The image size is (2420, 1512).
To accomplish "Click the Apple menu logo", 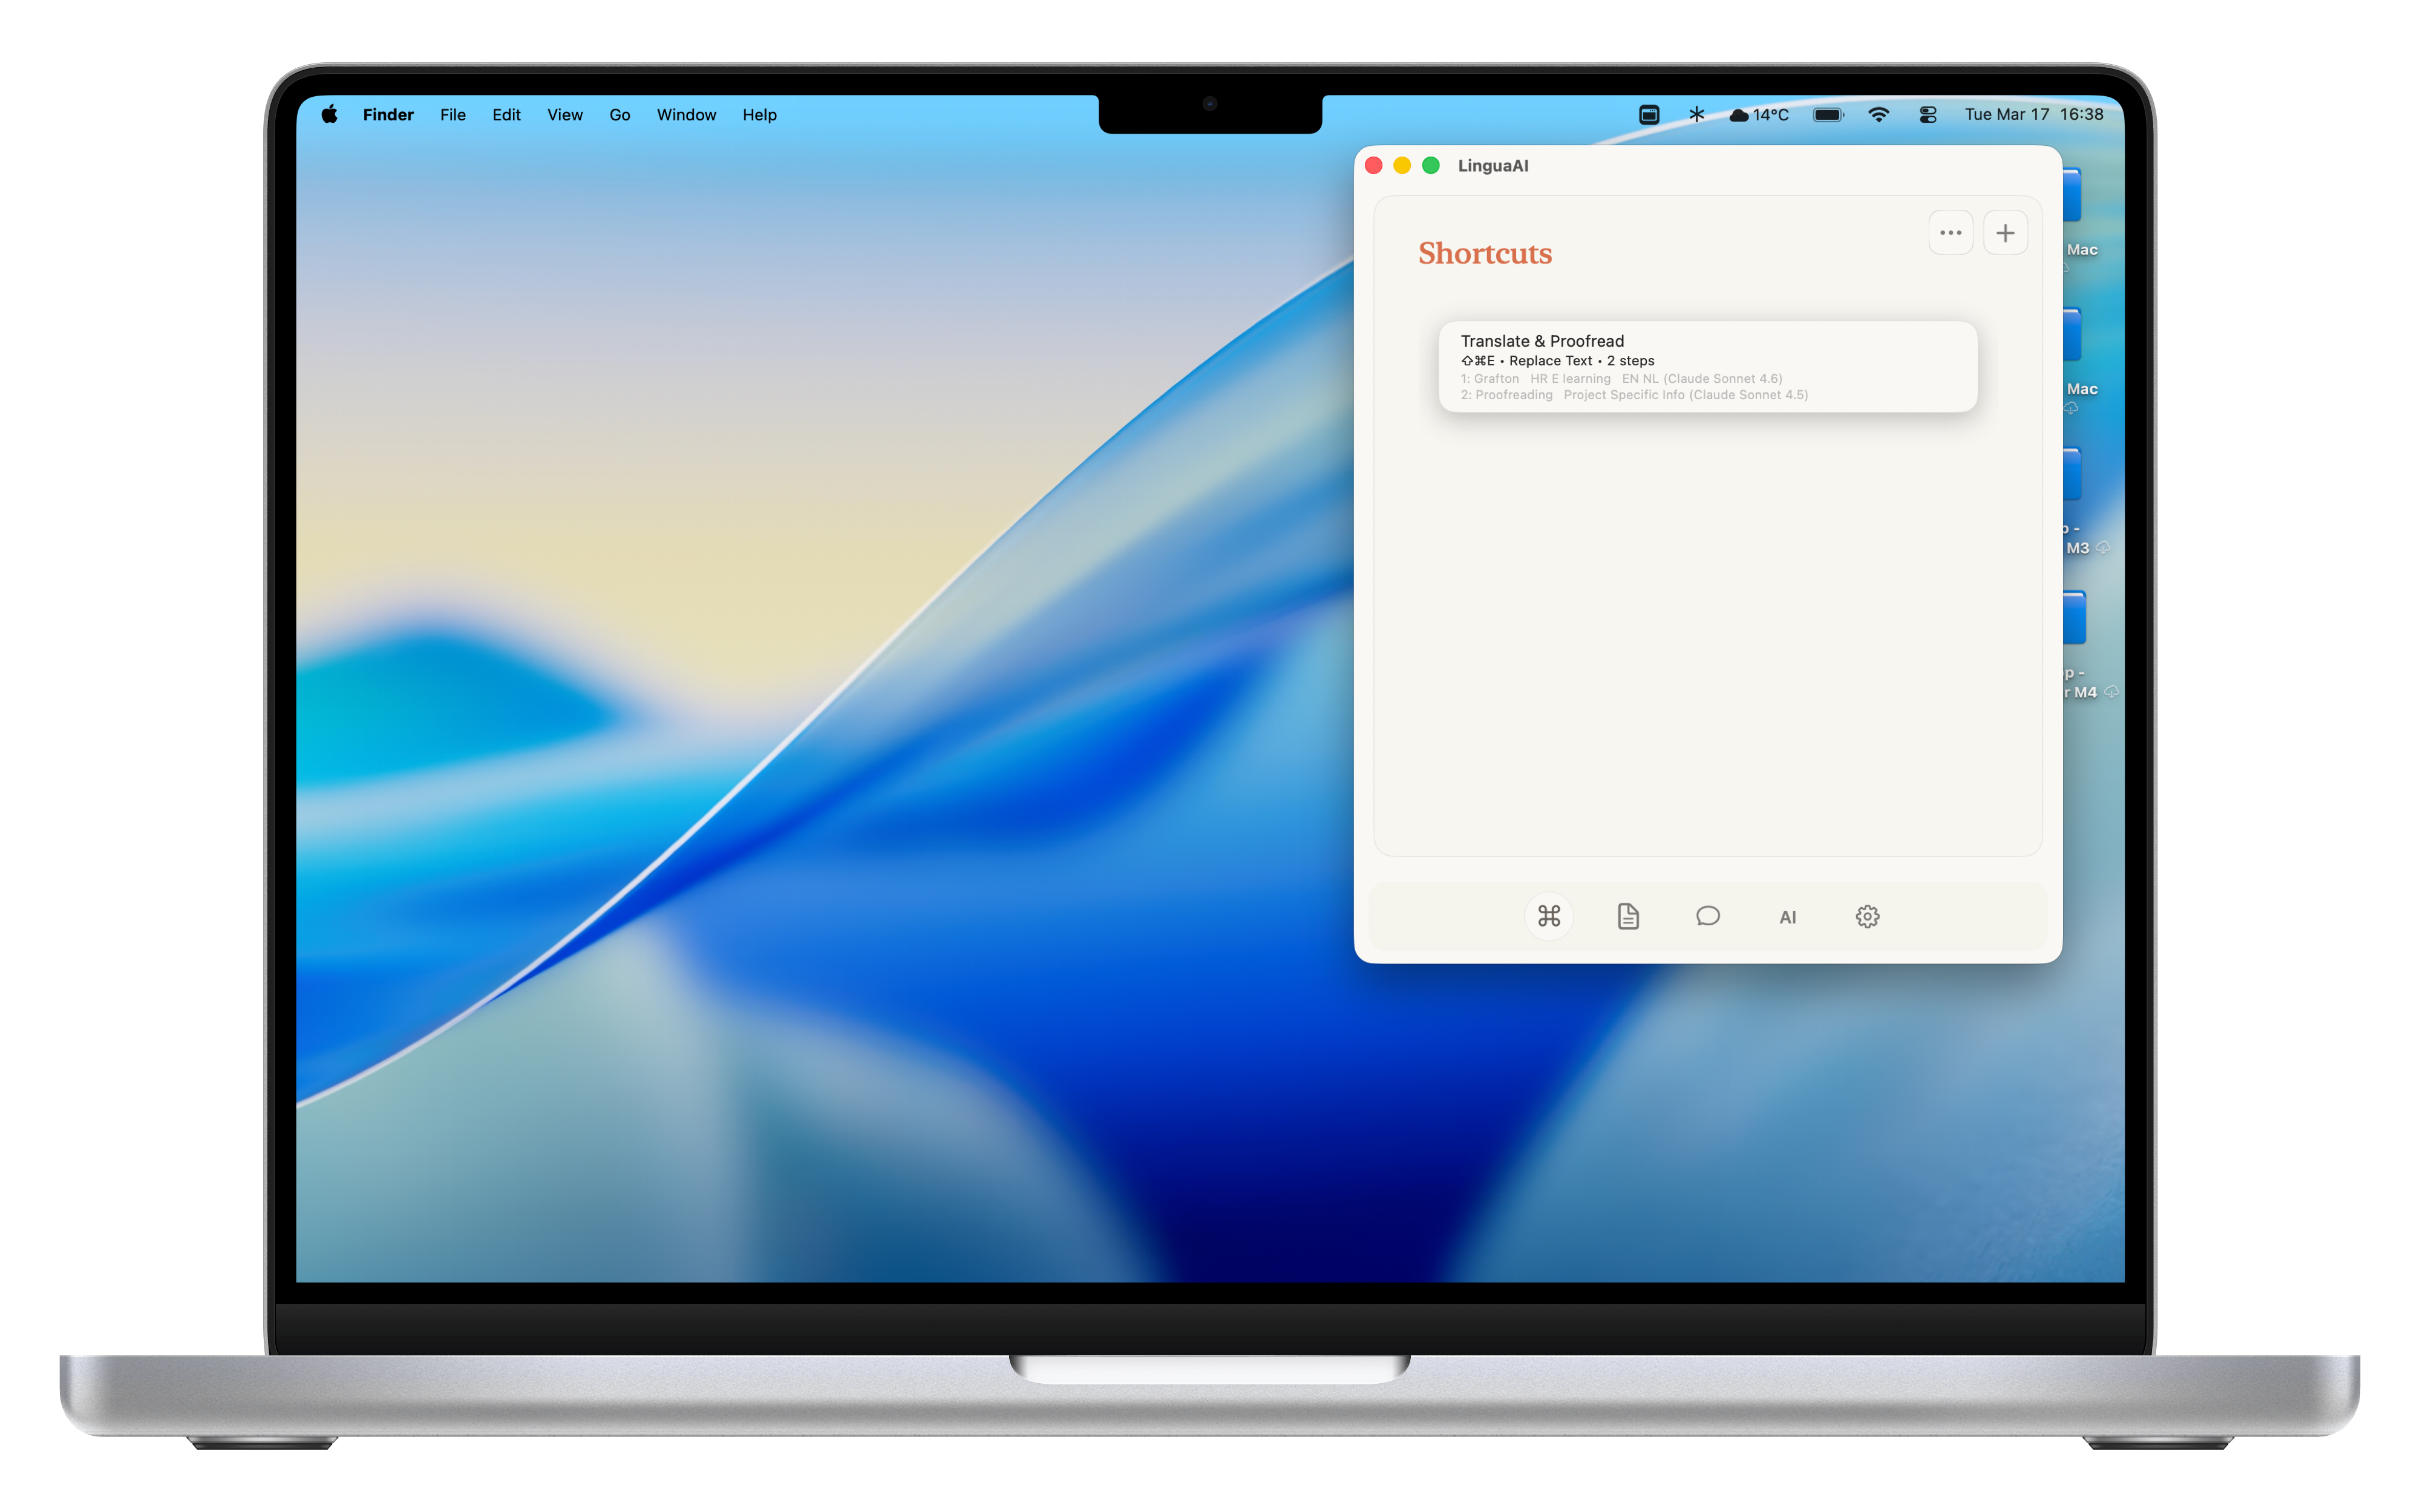I will tap(329, 115).
